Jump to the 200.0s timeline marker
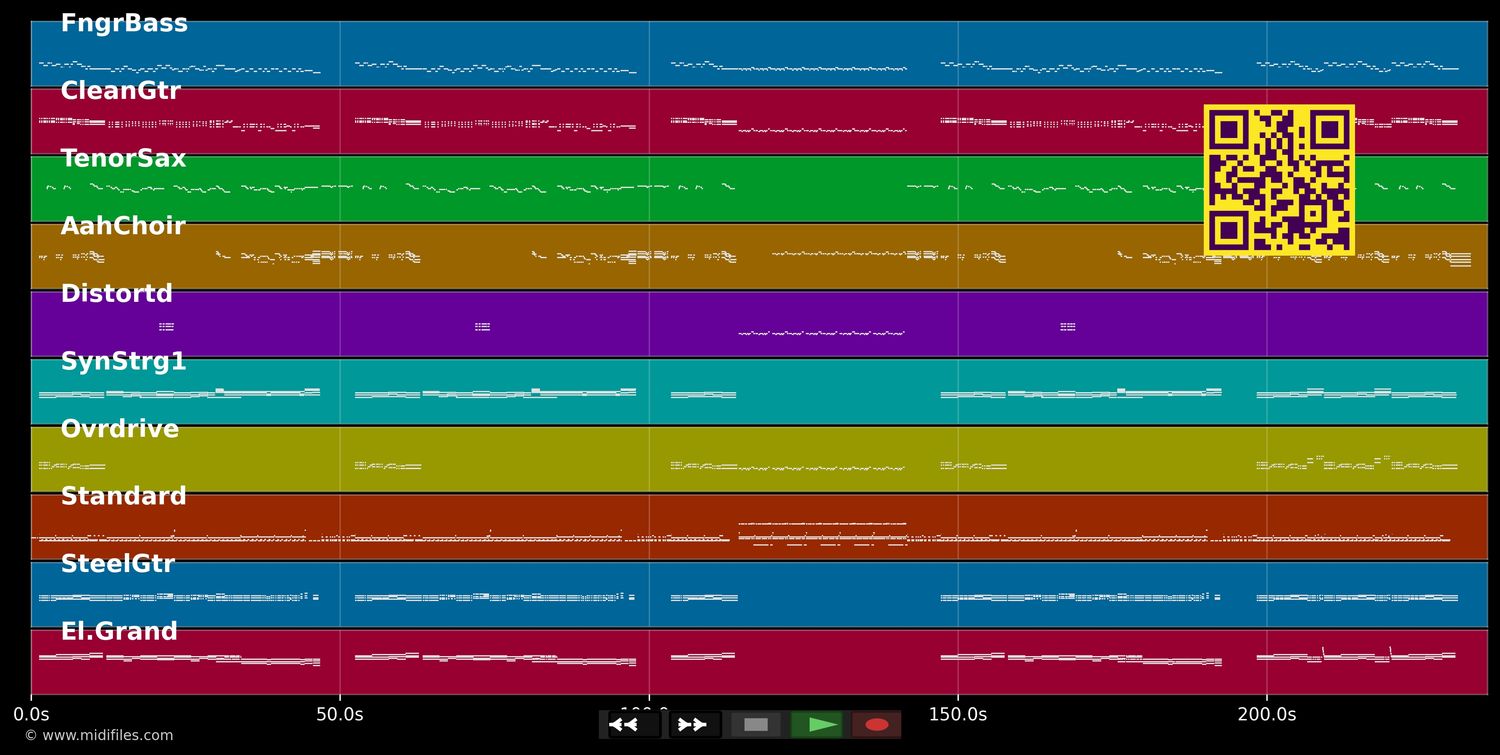This screenshot has width=1500, height=755. tap(1266, 715)
